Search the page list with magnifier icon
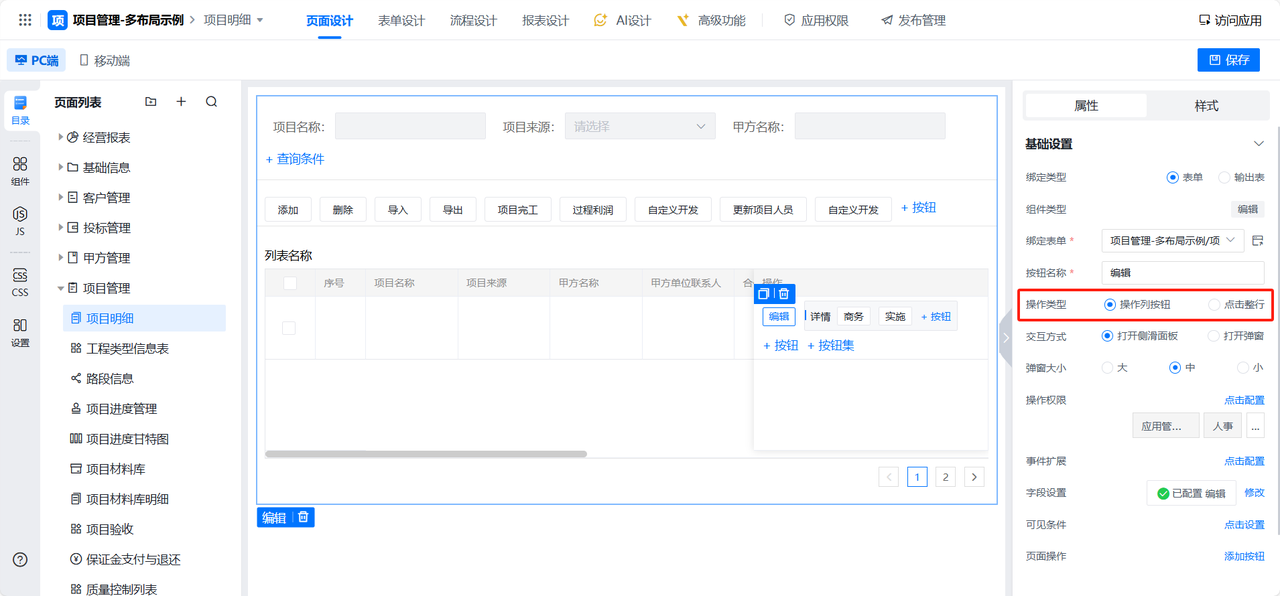1280x596 pixels. point(211,102)
